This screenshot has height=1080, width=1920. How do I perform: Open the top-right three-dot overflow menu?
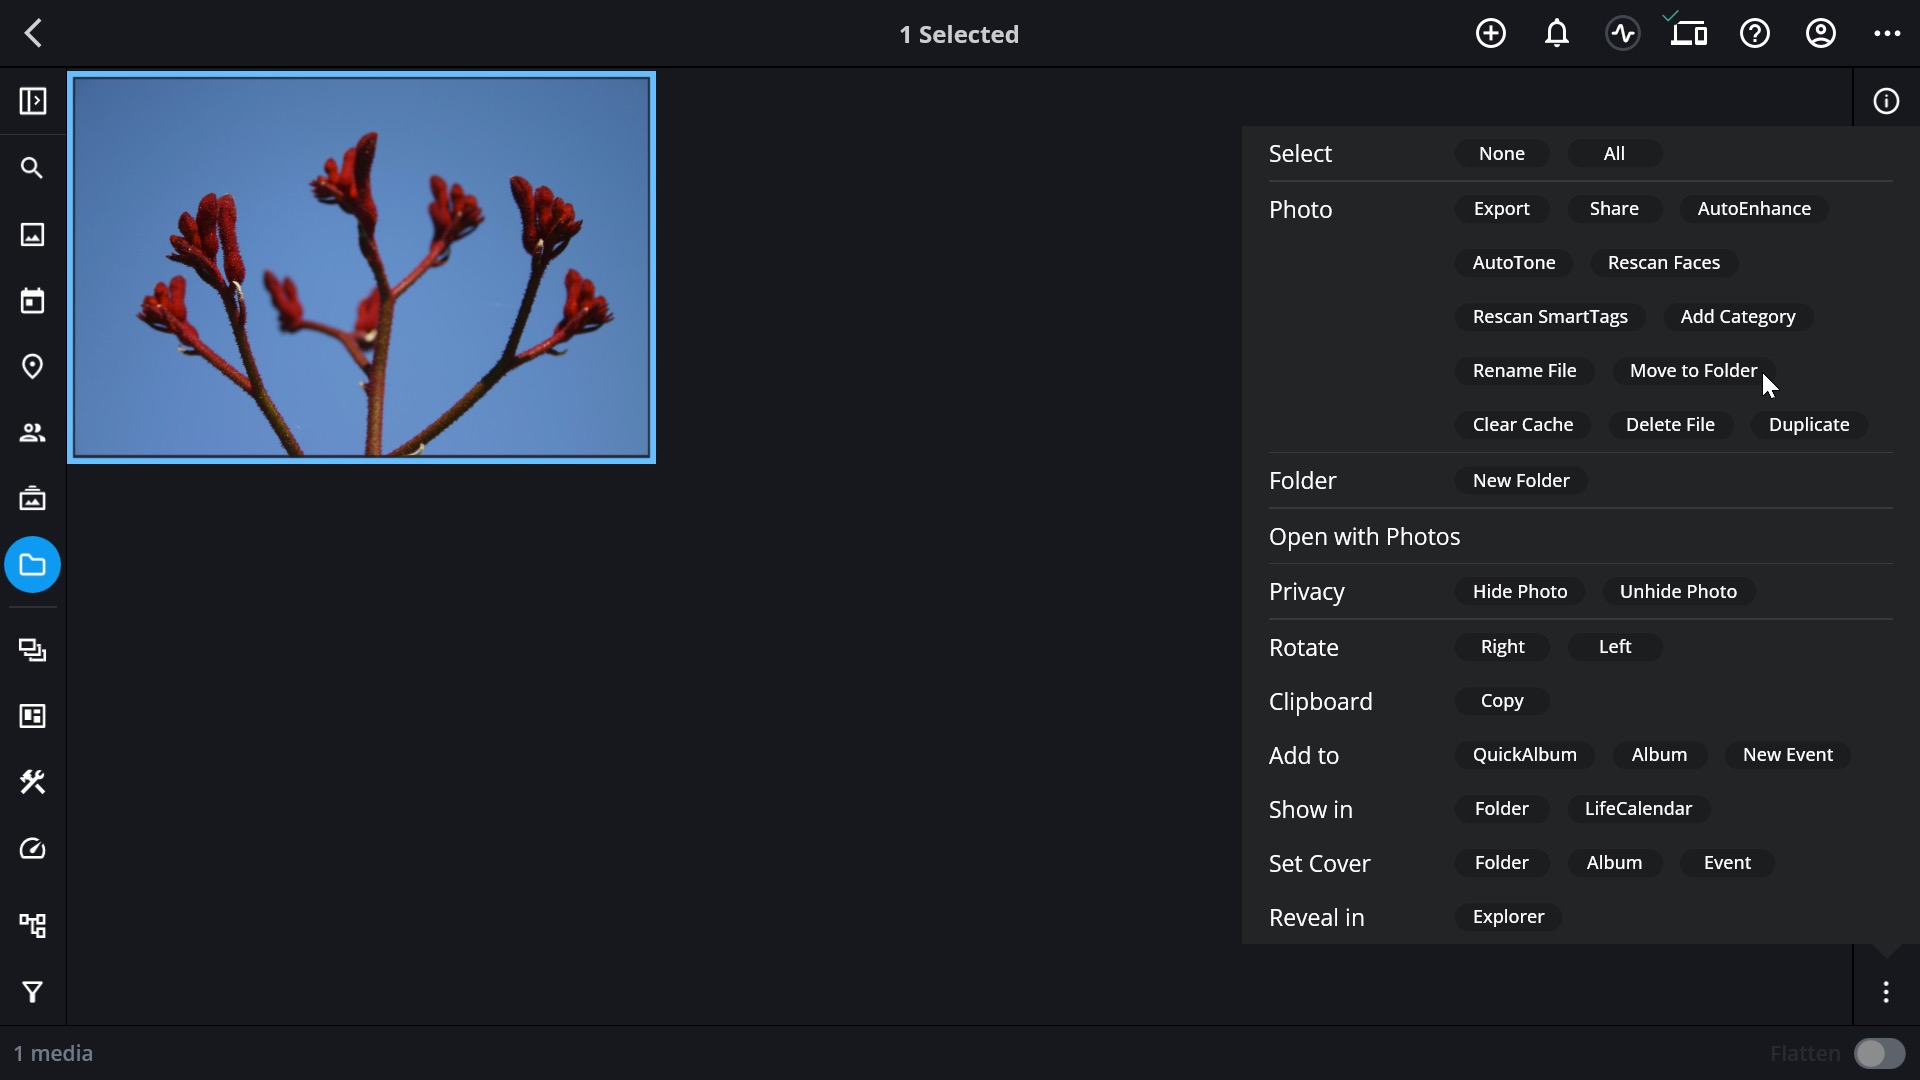[1887, 33]
